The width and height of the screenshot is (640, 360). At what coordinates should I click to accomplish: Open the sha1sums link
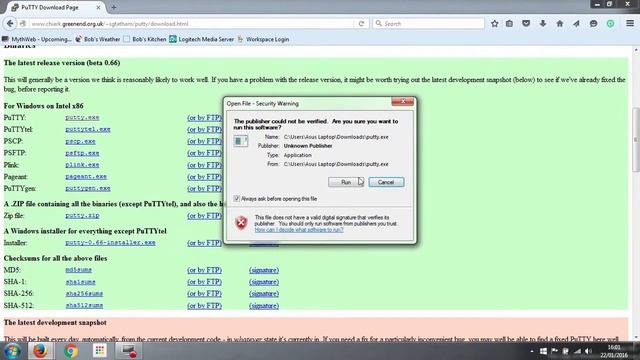80,282
